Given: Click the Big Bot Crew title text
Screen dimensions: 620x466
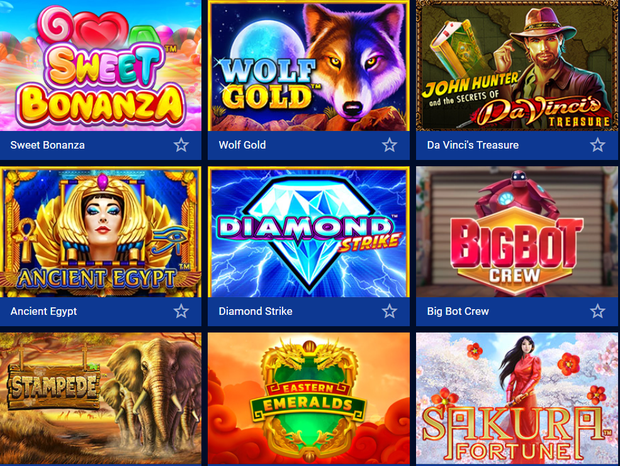Looking at the screenshot, I should click(458, 311).
